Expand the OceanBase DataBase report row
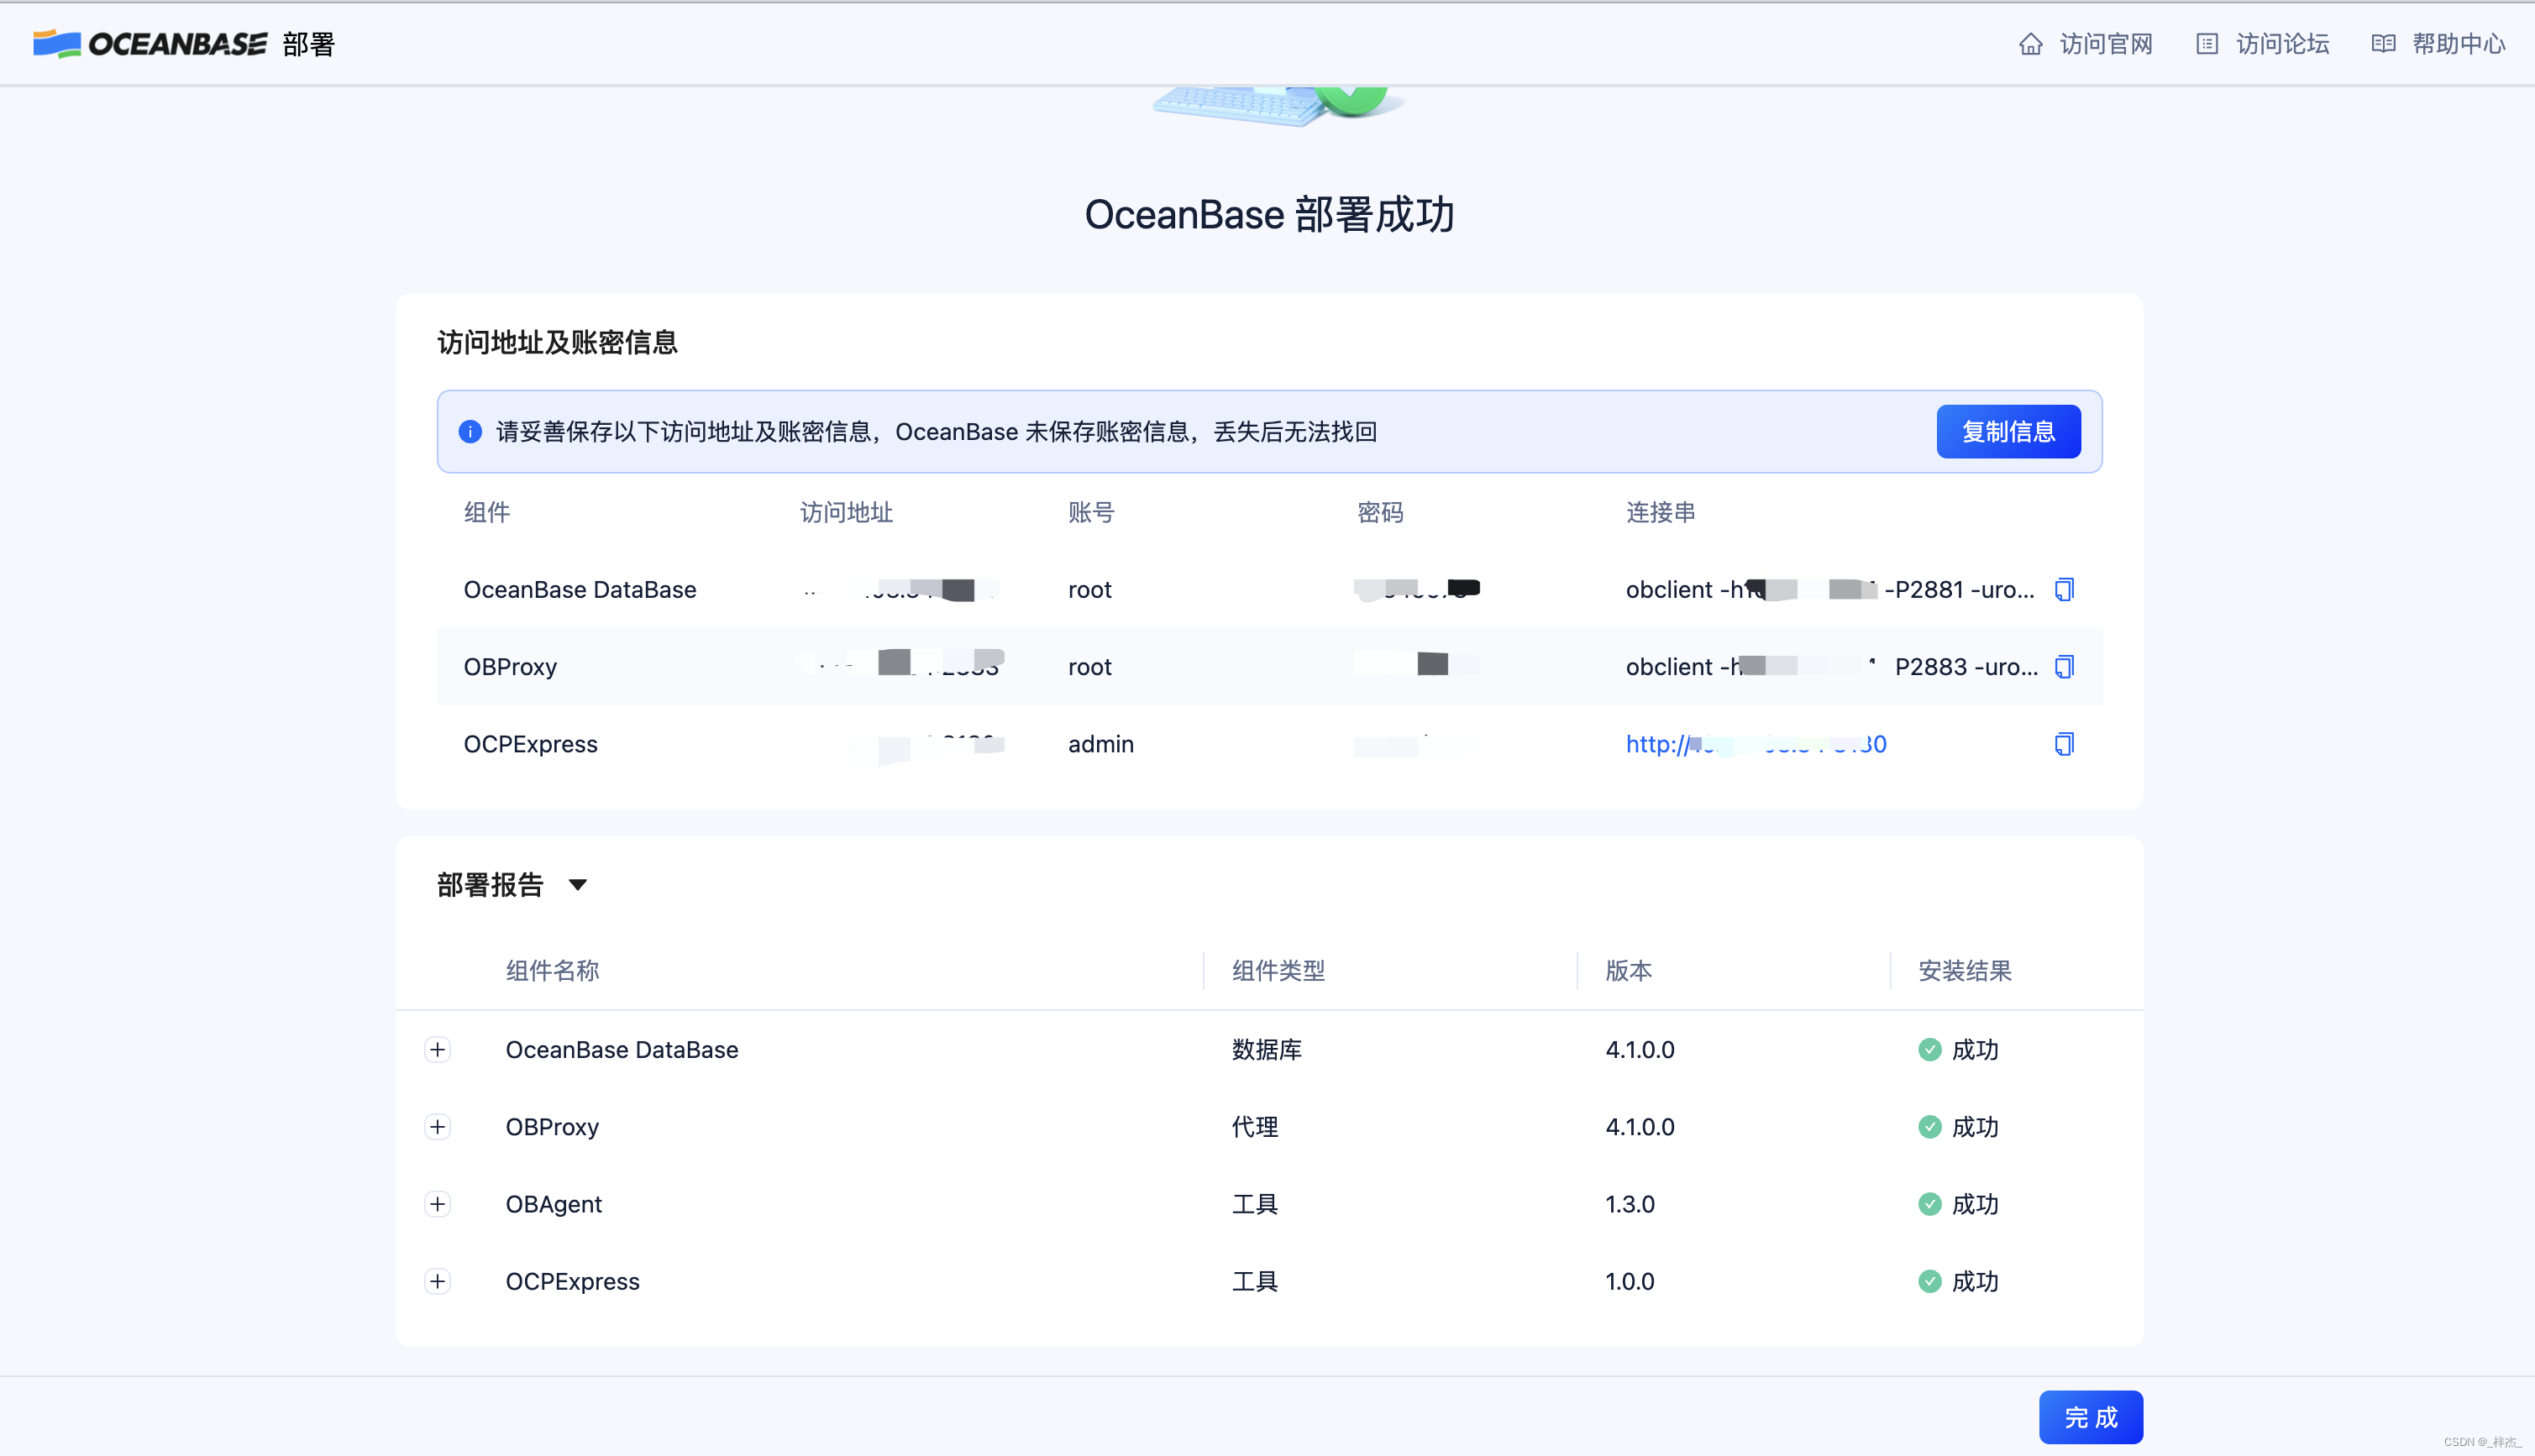The height and width of the screenshot is (1456, 2535). click(437, 1050)
